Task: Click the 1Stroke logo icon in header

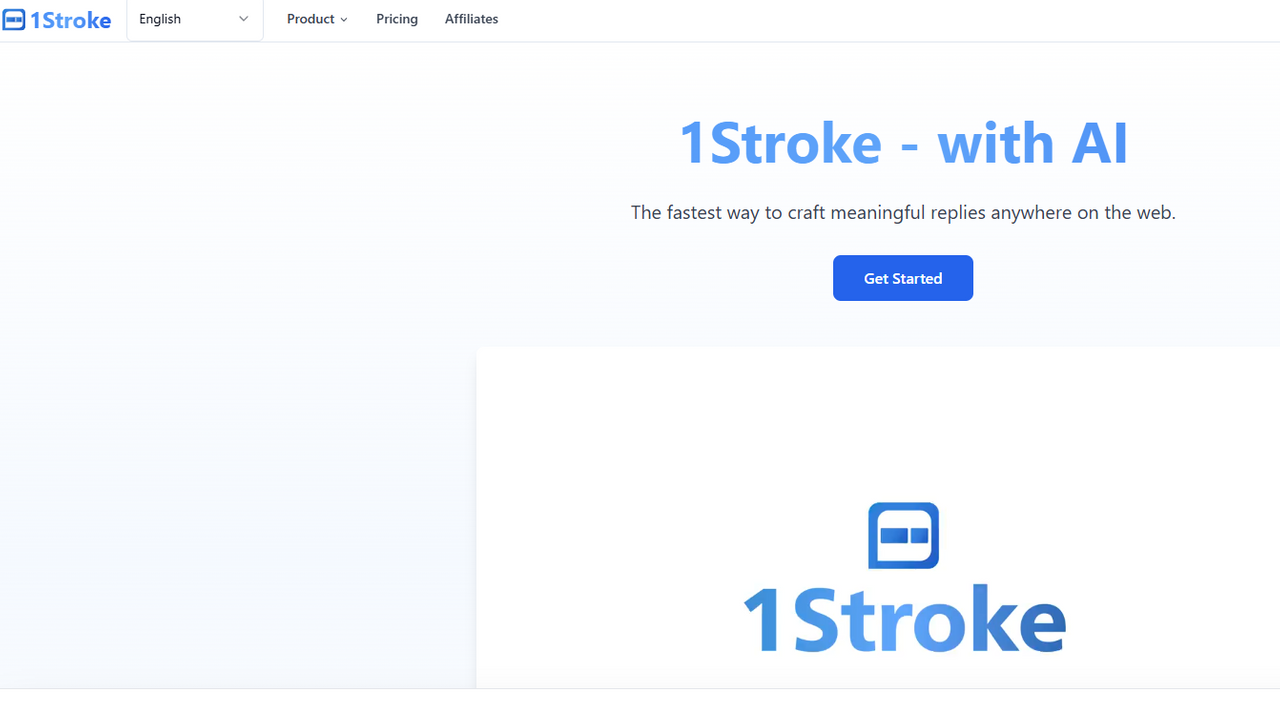Action: coord(14,19)
